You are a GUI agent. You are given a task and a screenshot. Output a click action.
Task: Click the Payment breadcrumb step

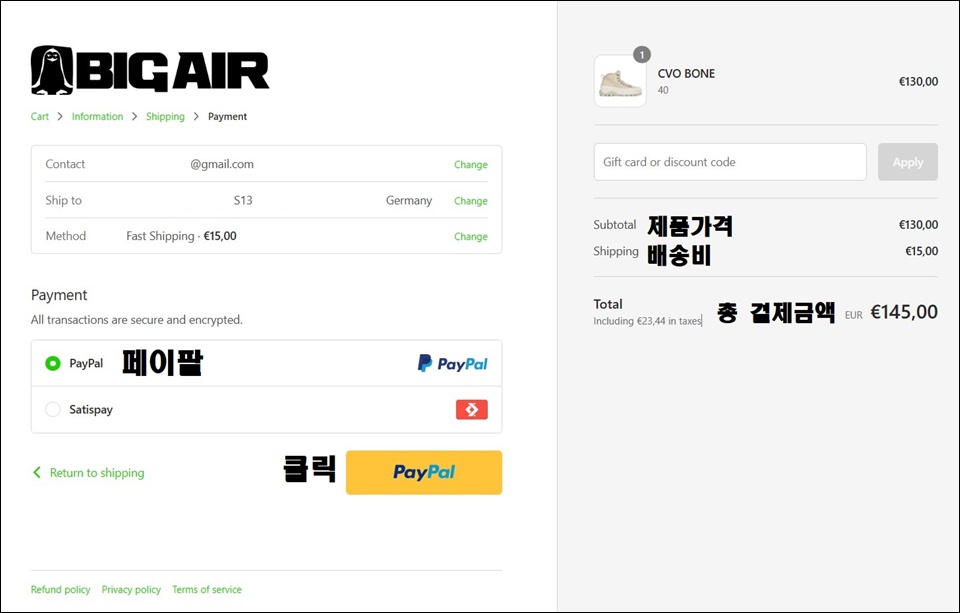click(227, 116)
